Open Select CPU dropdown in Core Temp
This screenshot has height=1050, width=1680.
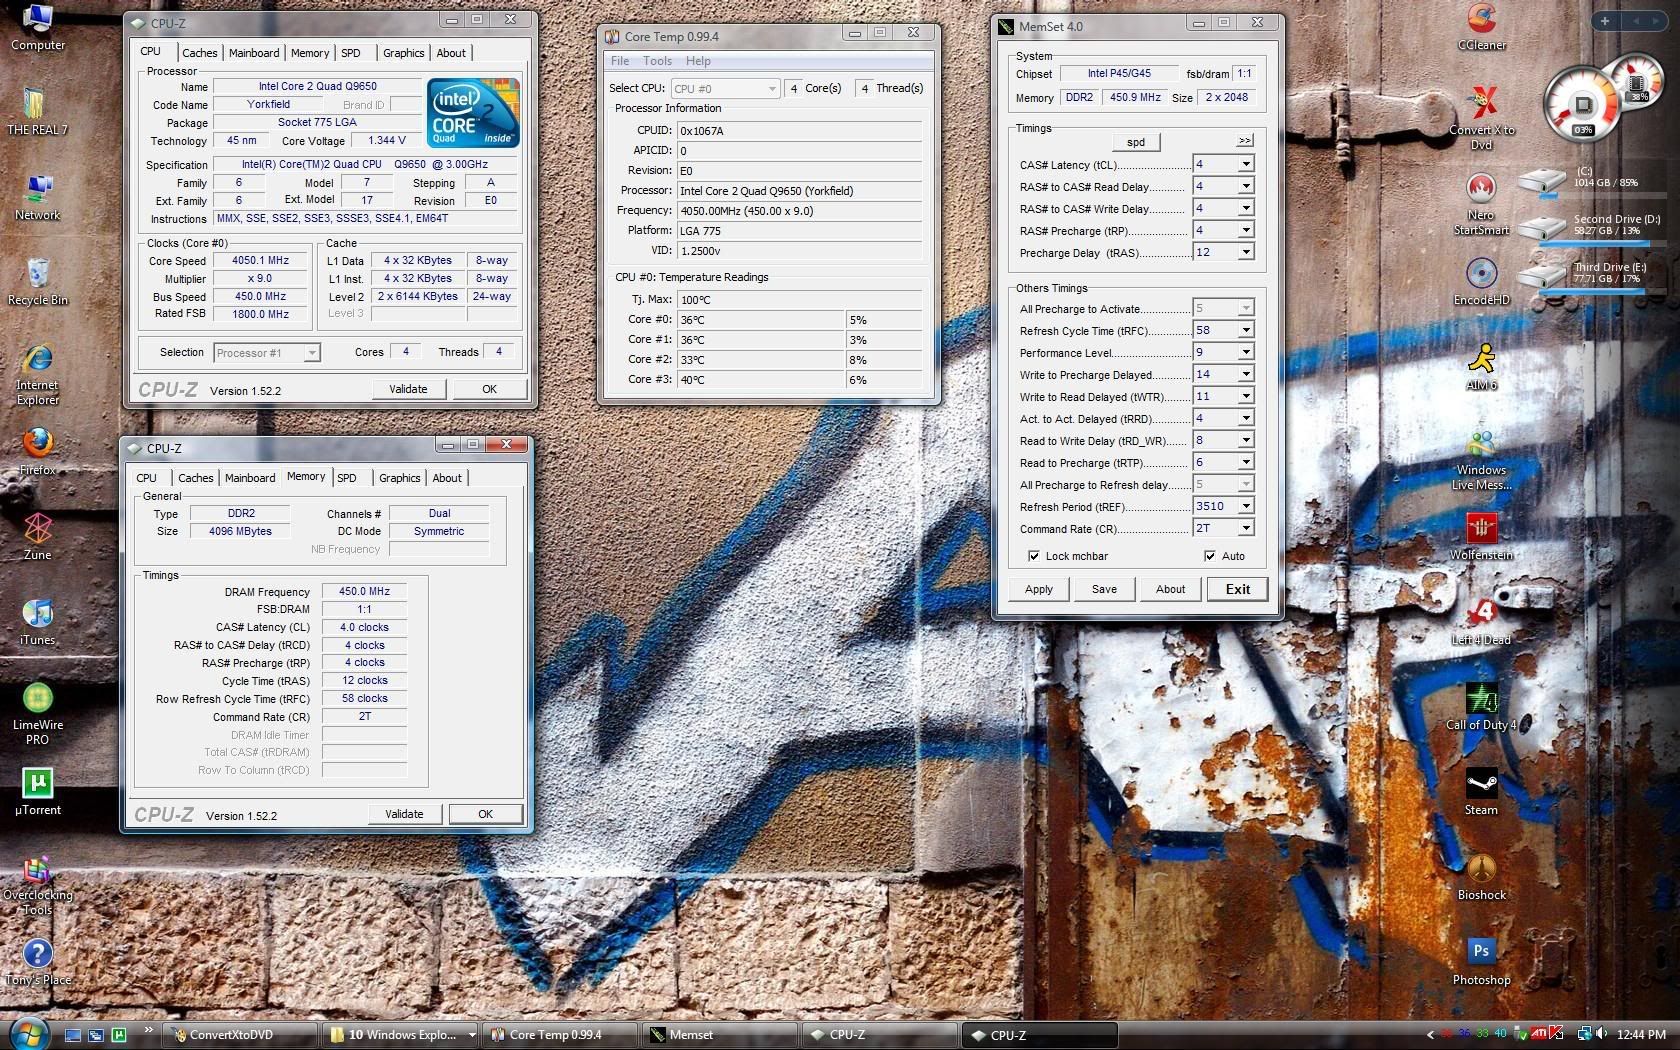tap(725, 88)
